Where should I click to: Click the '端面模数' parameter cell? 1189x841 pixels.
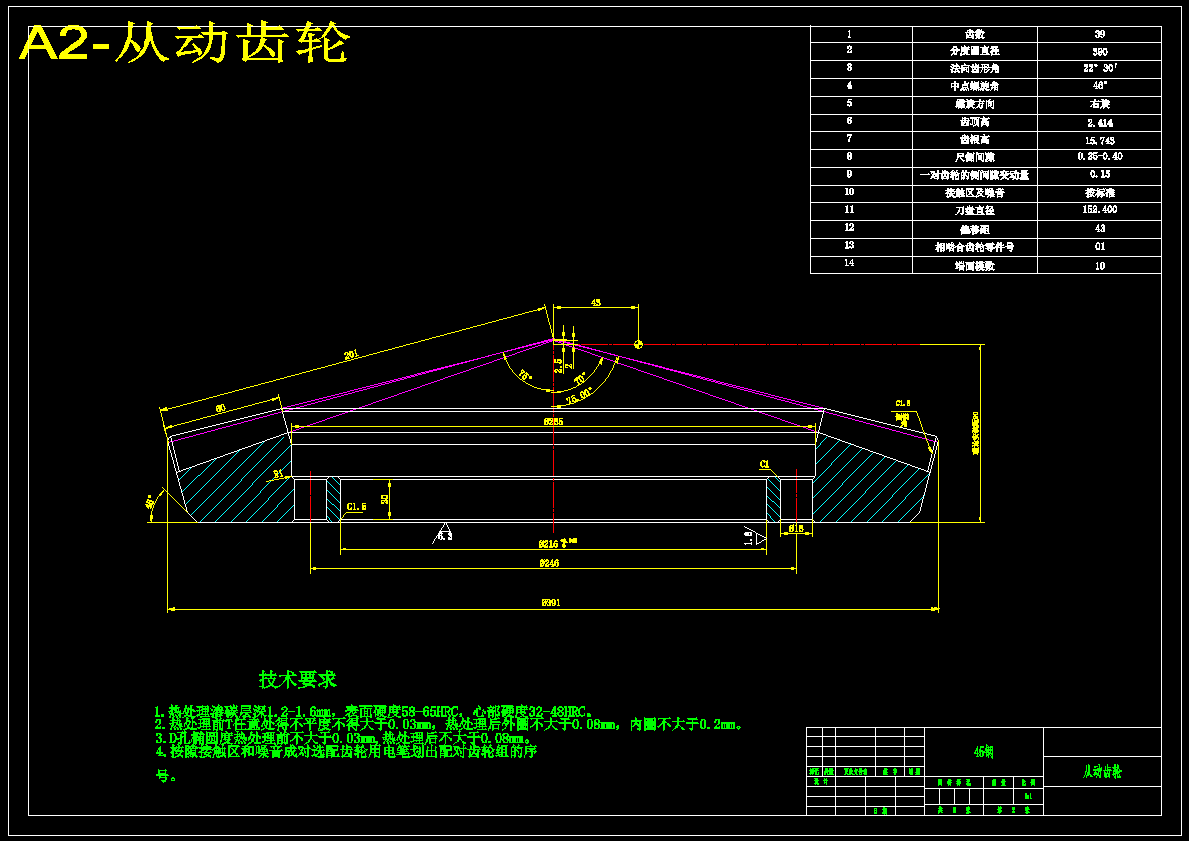pyautogui.click(x=974, y=265)
